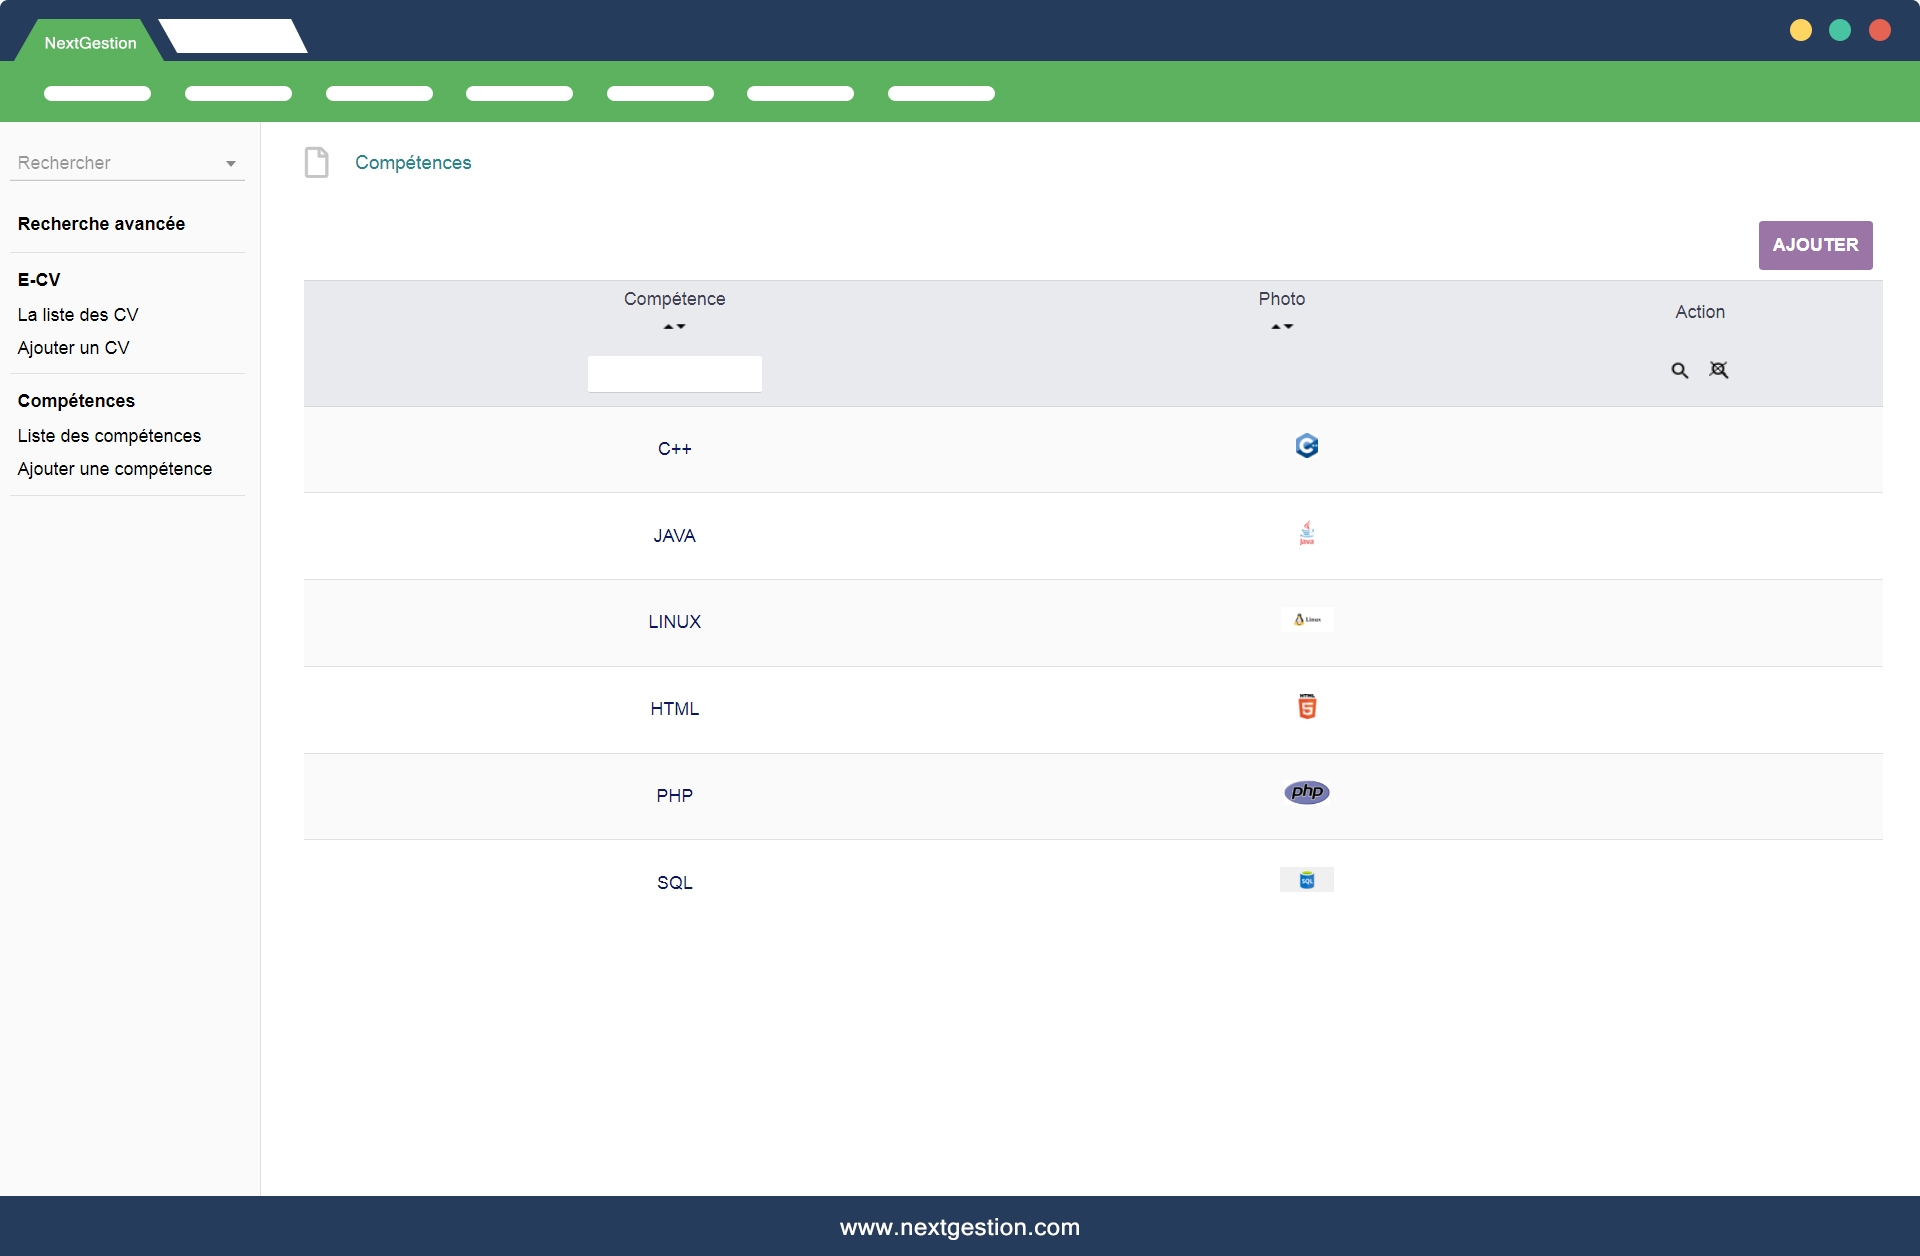
Task: Go to Ajouter une compétence
Action: click(115, 469)
